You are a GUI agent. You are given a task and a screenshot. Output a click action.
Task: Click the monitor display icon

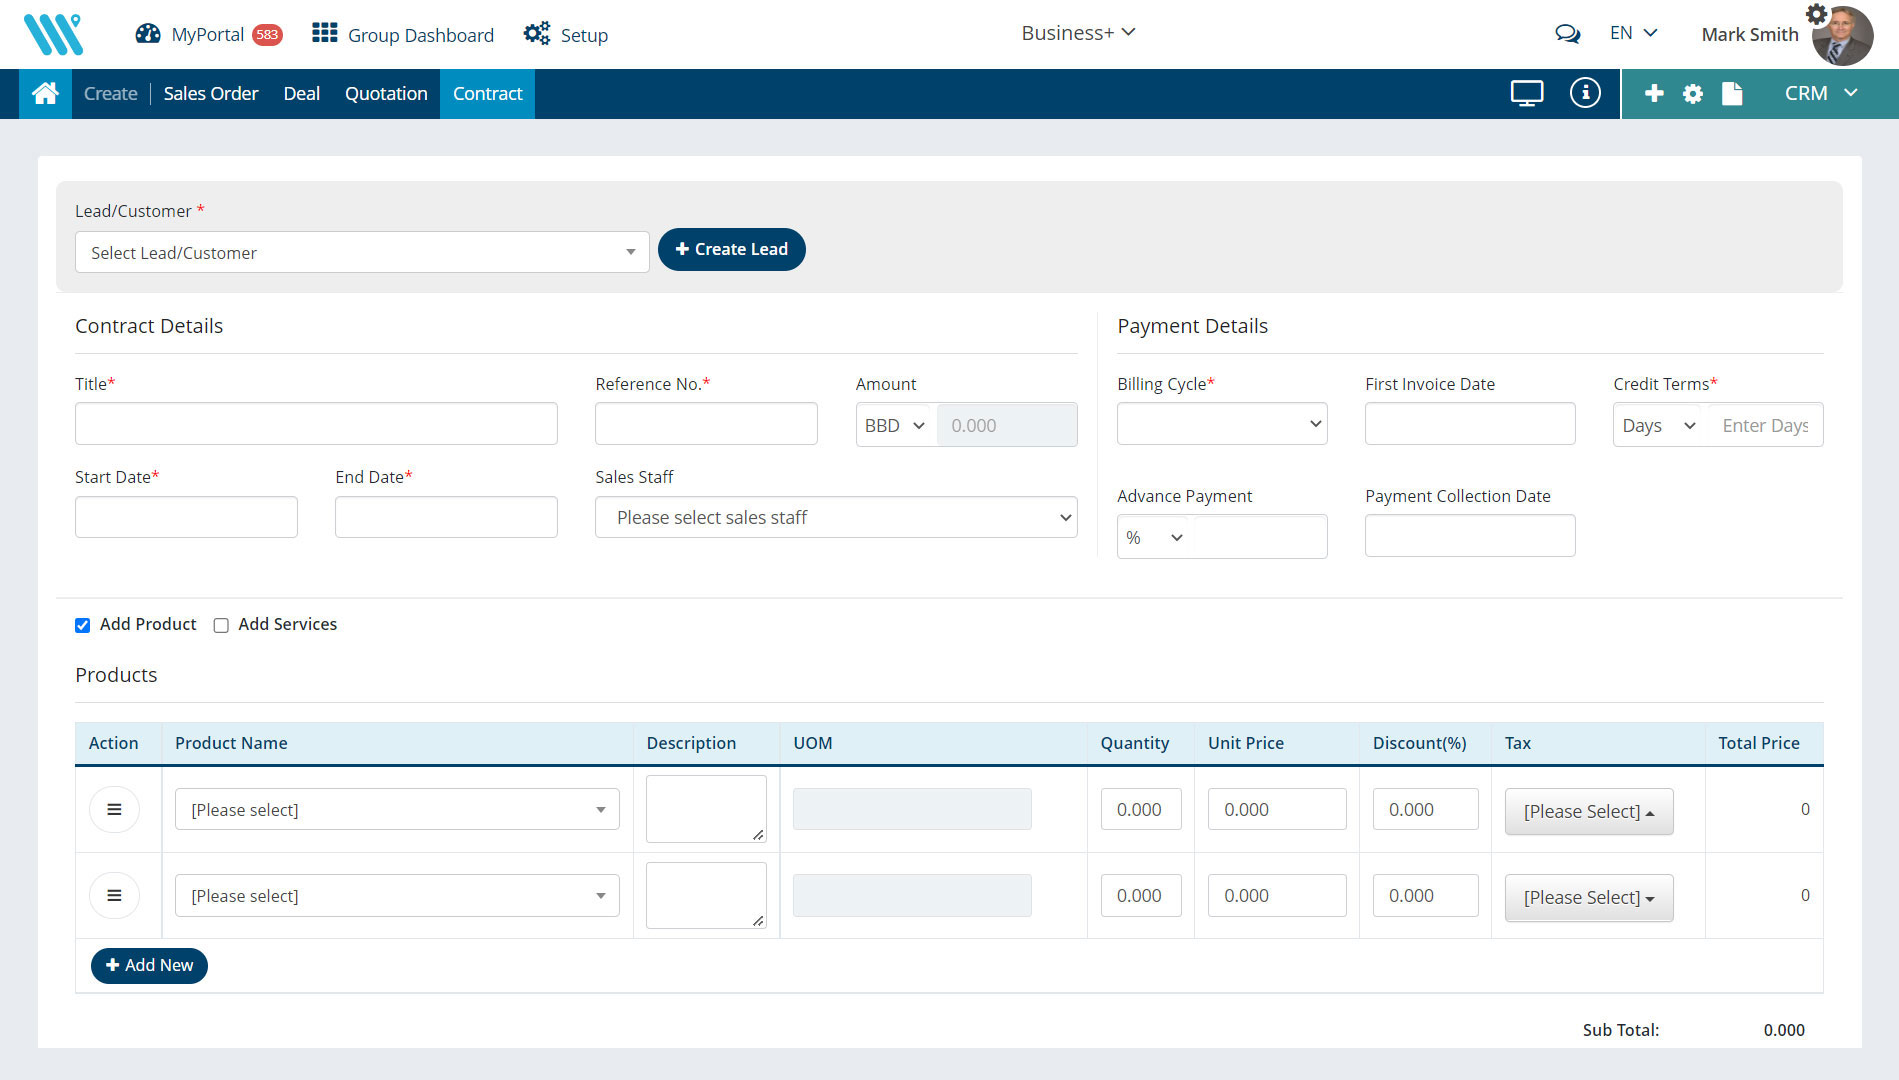(x=1526, y=93)
